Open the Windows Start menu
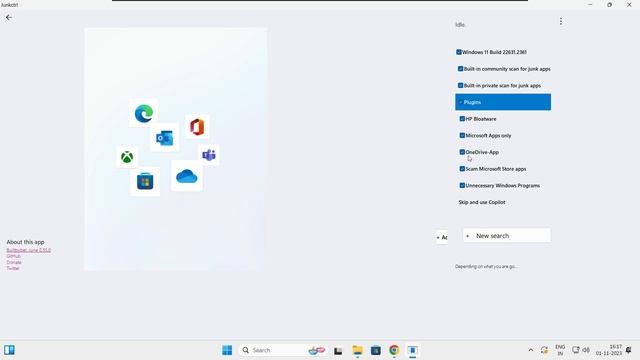The height and width of the screenshot is (360, 640). (227, 350)
